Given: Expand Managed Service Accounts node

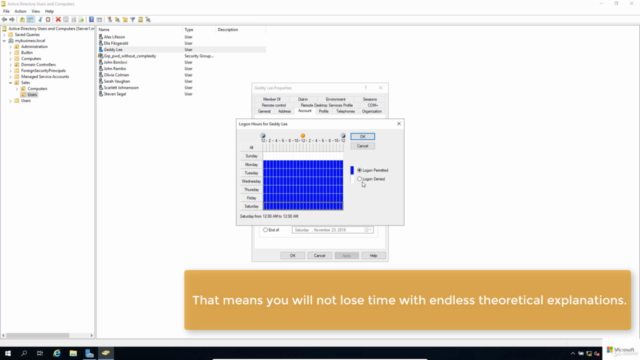Looking at the screenshot, I should tap(11, 77).
